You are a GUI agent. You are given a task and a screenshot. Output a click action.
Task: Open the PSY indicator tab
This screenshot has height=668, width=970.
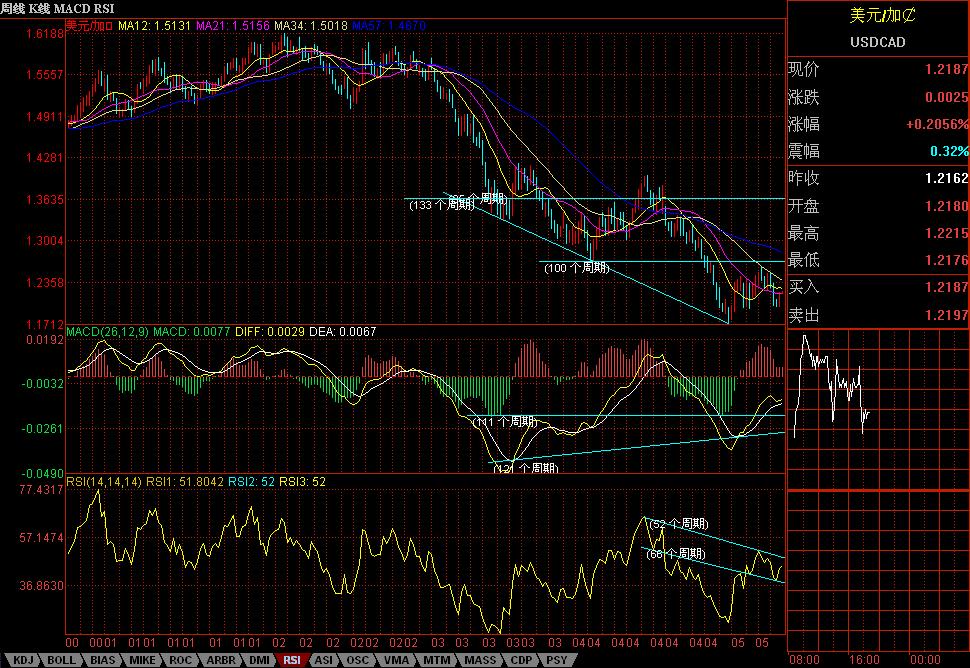[x=555, y=660]
